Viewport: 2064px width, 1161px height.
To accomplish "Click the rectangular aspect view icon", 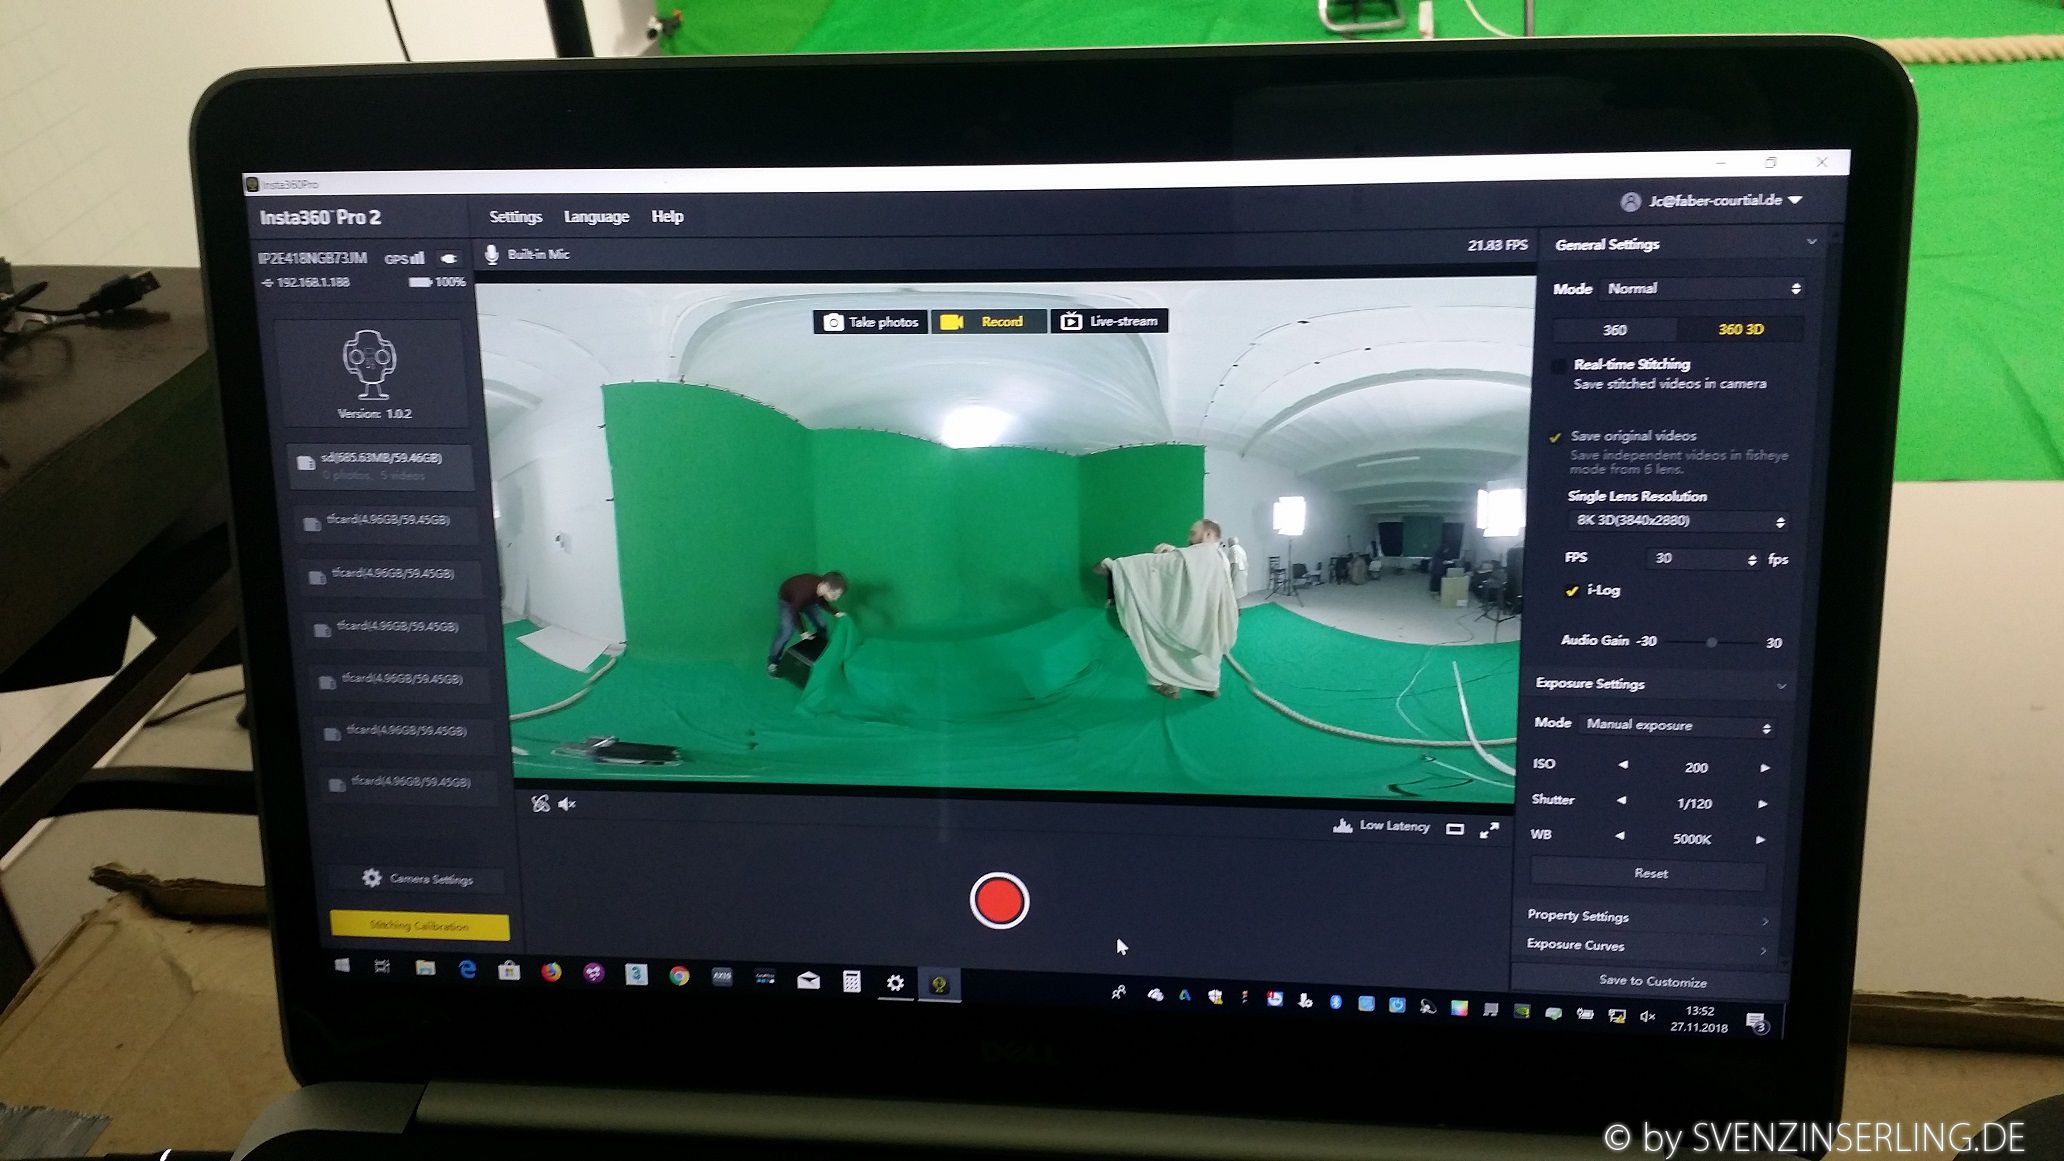I will coord(1455,829).
